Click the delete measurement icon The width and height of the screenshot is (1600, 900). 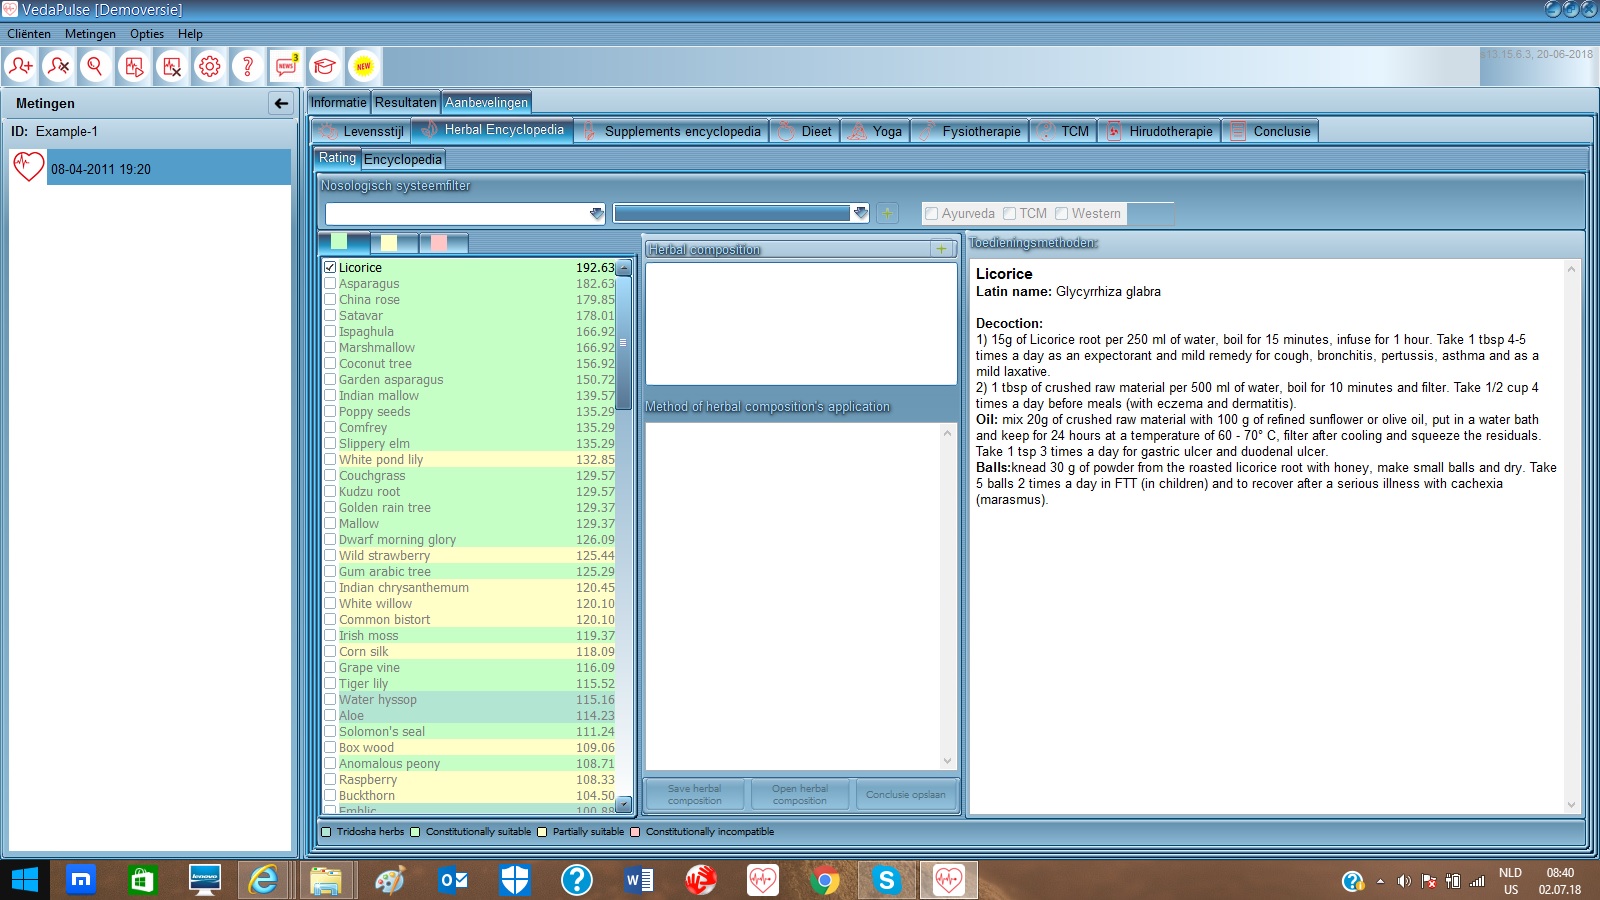172,67
